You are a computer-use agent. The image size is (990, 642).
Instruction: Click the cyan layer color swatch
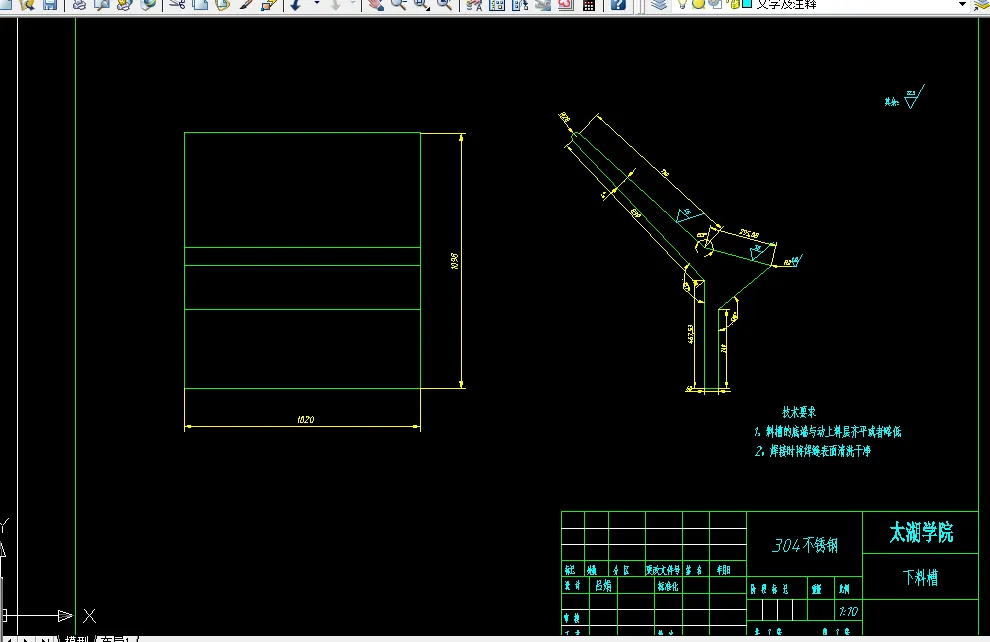(747, 4)
